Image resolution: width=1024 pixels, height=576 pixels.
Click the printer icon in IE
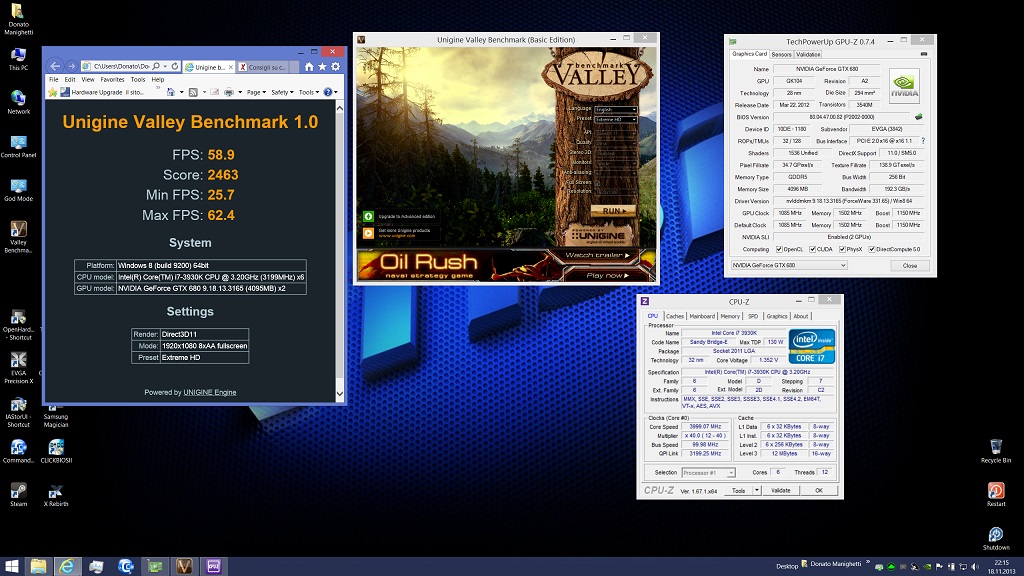[229, 92]
